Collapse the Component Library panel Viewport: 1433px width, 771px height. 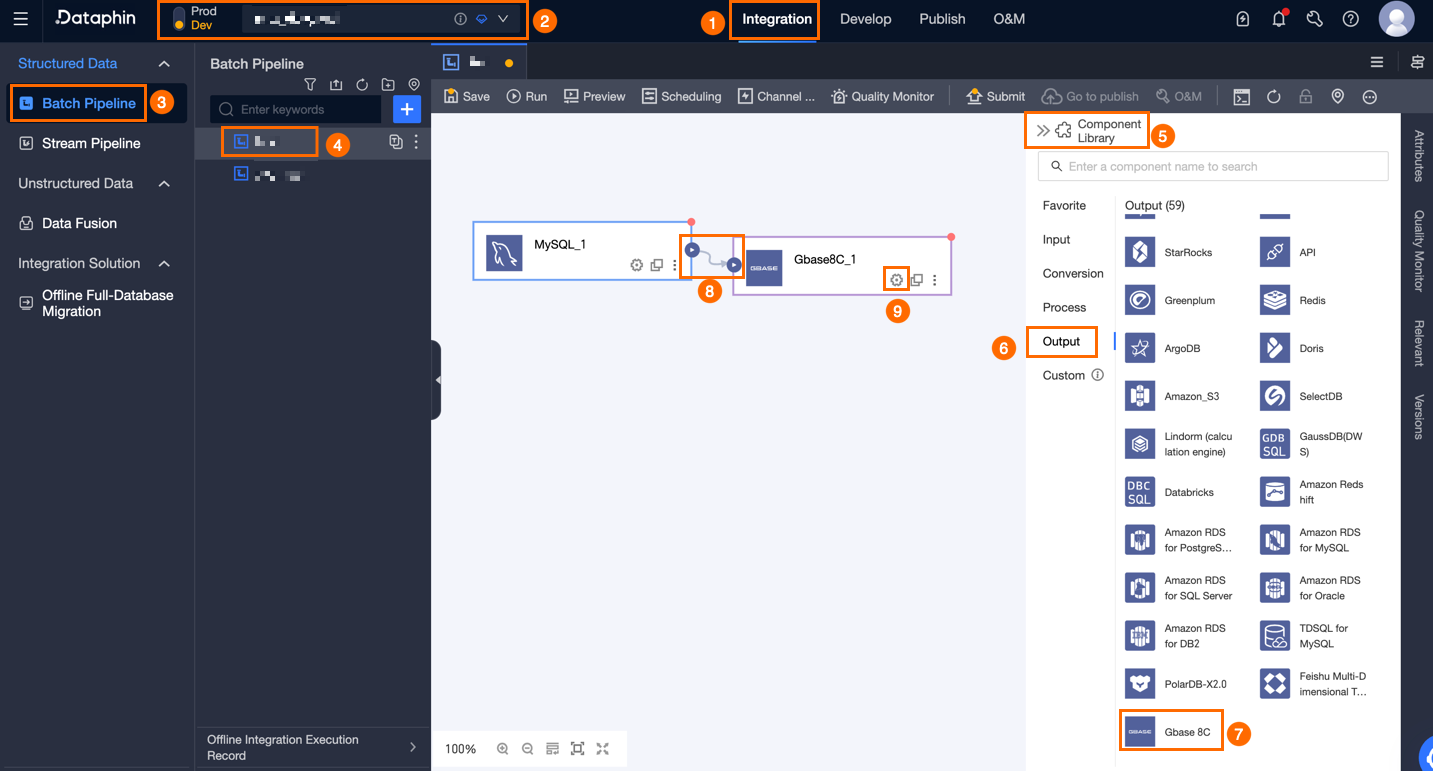(1043, 131)
